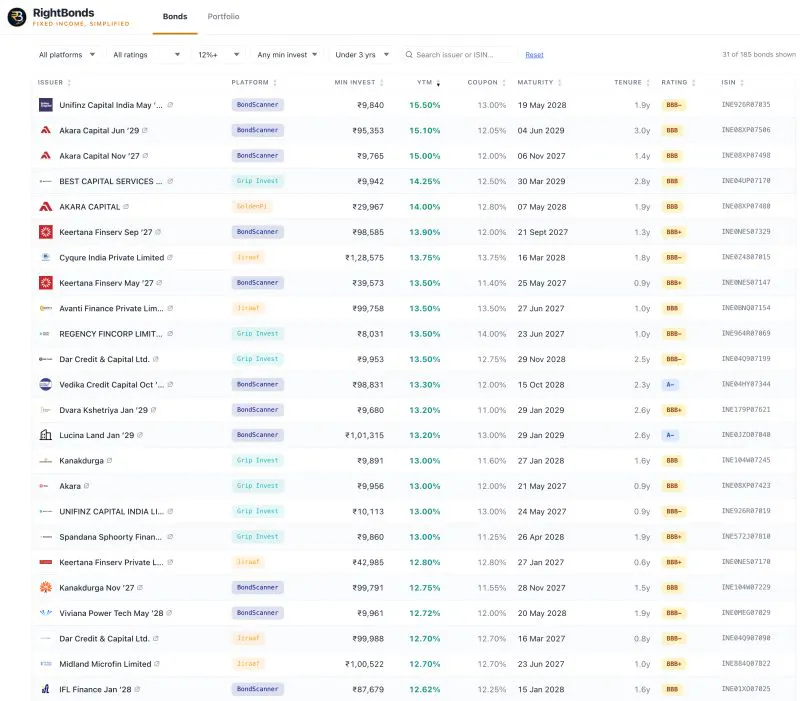Switch to the Portfolio tab
This screenshot has width=800, height=701.
pos(223,16)
